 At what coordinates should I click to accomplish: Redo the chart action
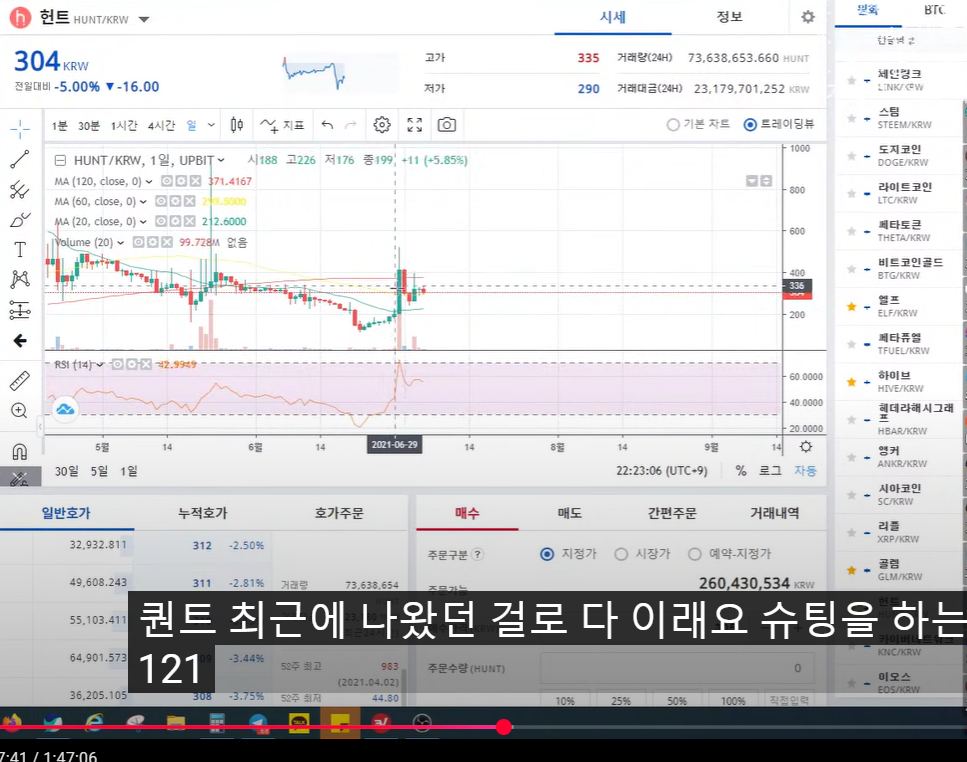pos(351,125)
